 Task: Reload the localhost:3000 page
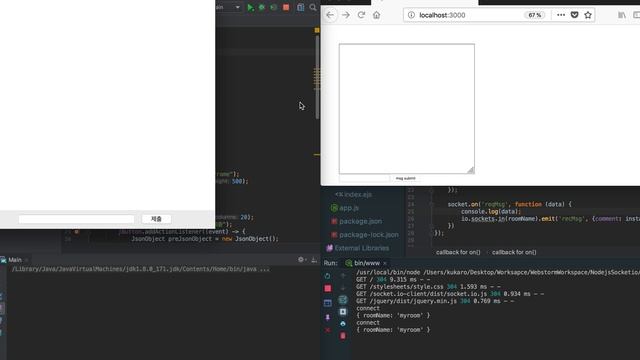(361, 15)
